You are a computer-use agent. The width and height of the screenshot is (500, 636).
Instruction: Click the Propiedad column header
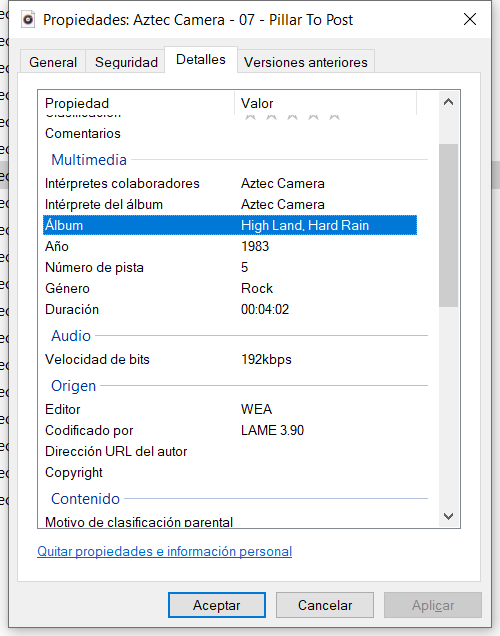[x=136, y=103]
